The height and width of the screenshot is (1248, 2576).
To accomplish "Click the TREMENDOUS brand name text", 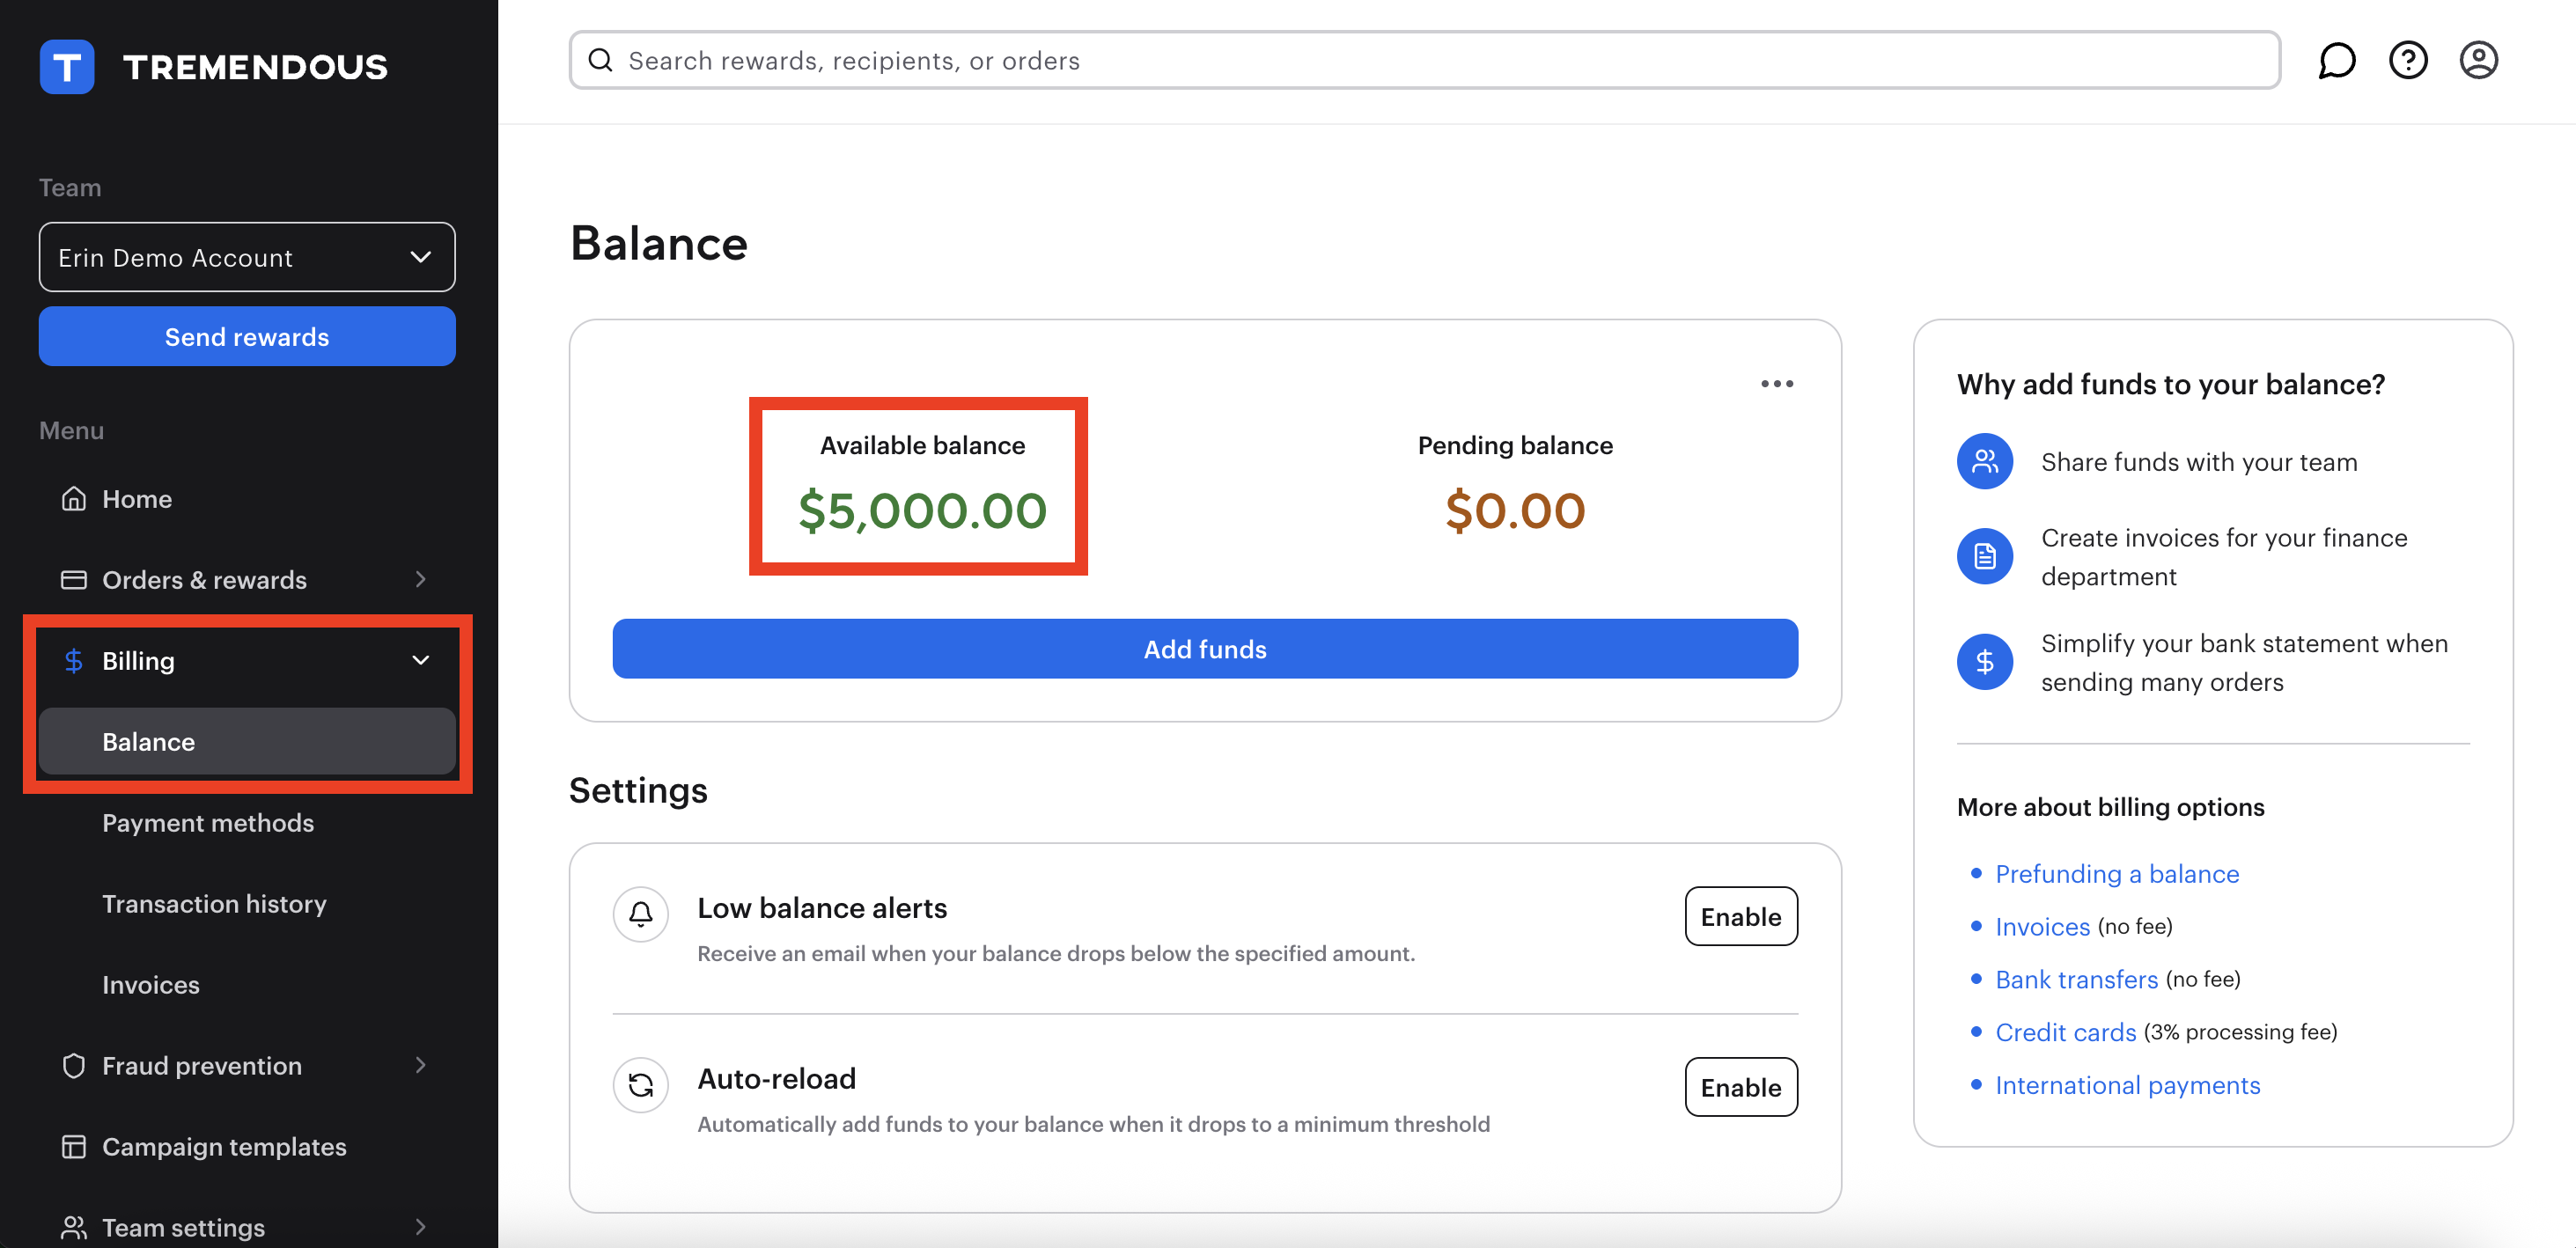I will coord(255,67).
